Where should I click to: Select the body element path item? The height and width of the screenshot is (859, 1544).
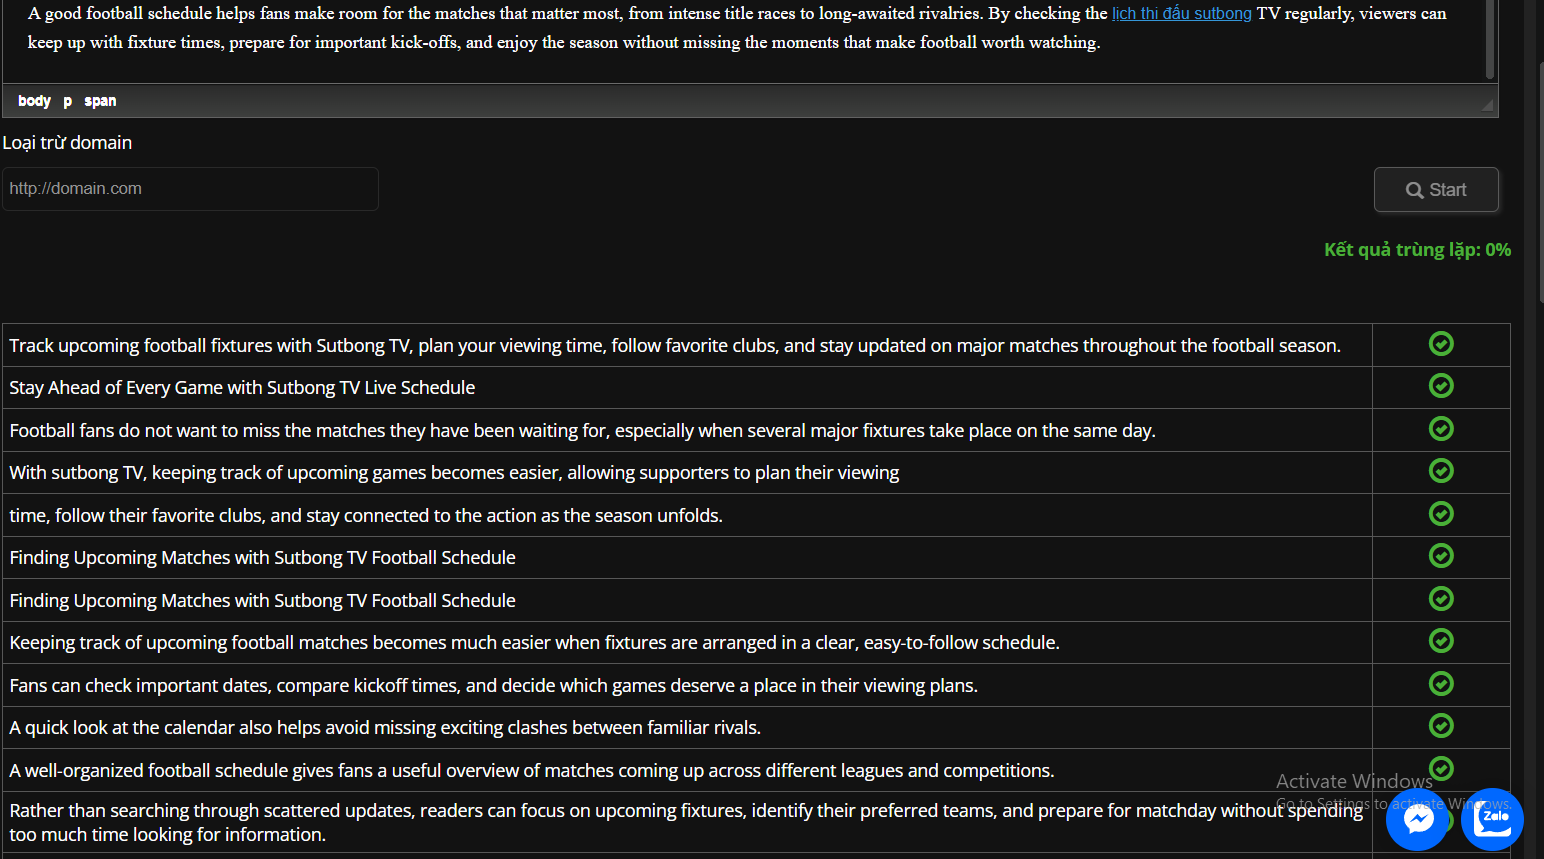point(34,101)
